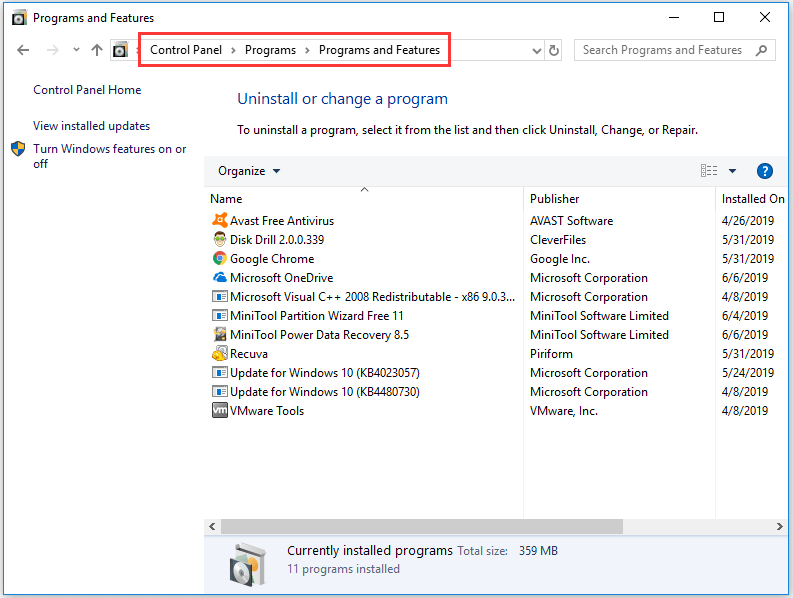Open the Organize dropdown menu
Image resolution: width=793 pixels, height=598 pixels.
tap(249, 171)
